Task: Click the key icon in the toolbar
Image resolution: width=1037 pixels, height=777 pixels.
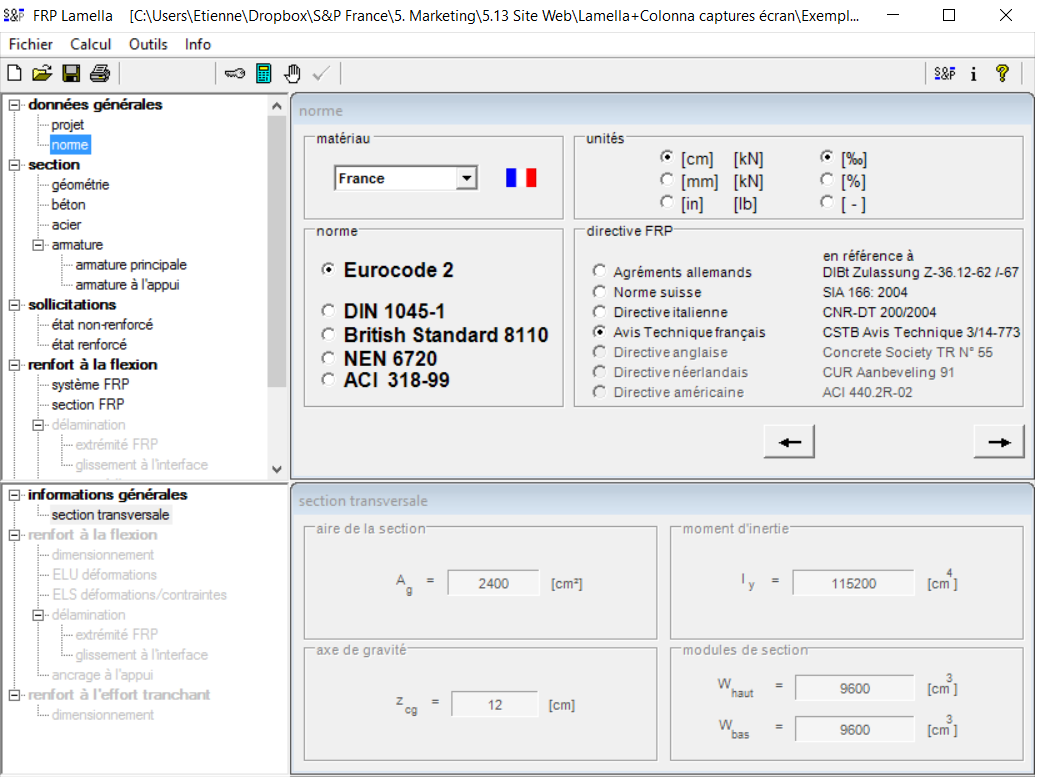Action: tap(235, 73)
